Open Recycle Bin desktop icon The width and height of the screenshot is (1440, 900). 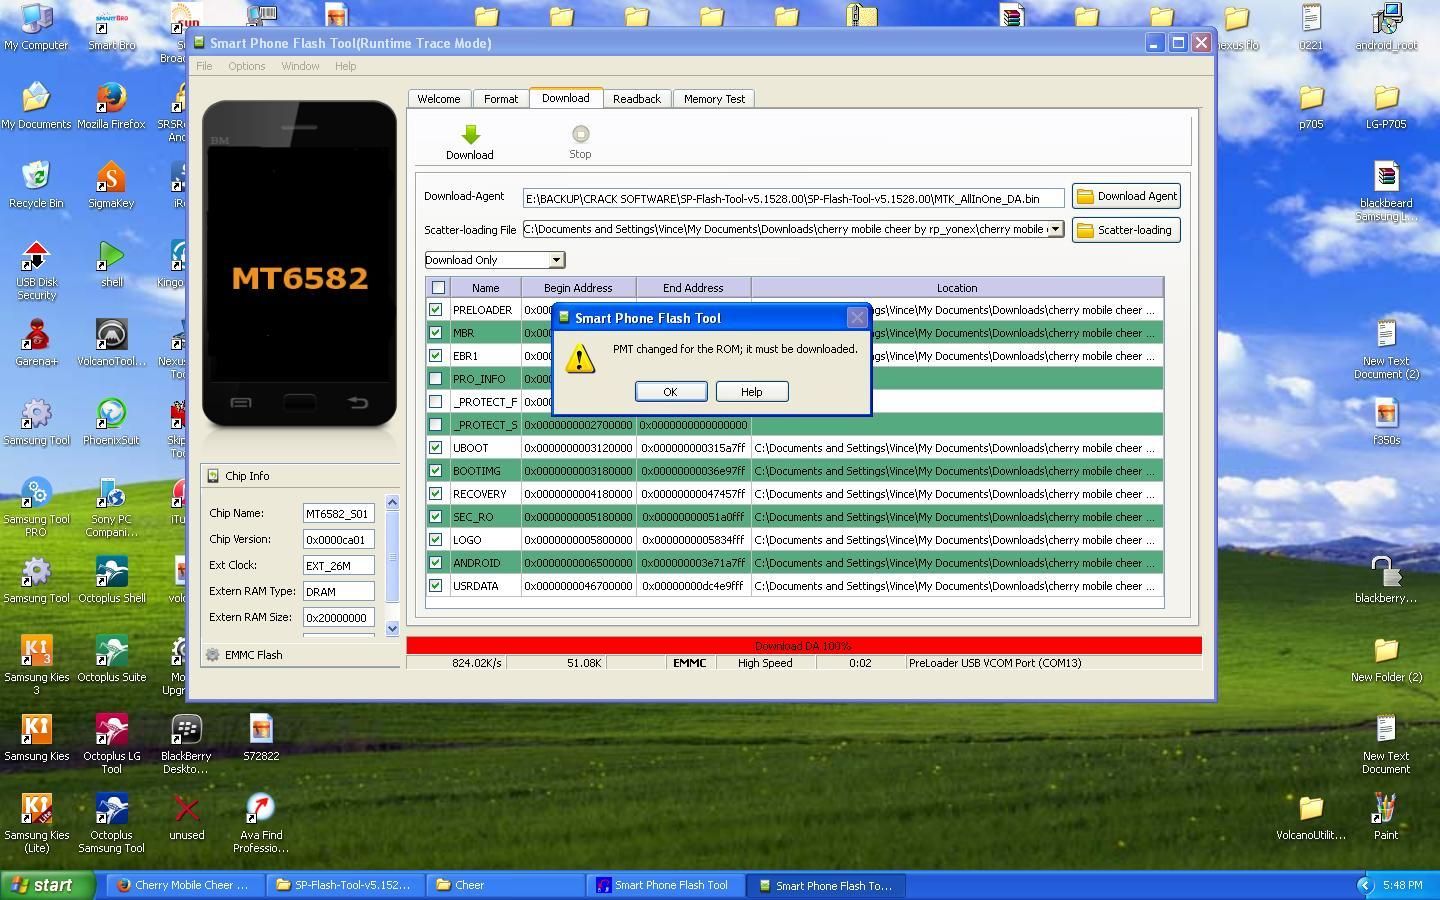click(36, 177)
